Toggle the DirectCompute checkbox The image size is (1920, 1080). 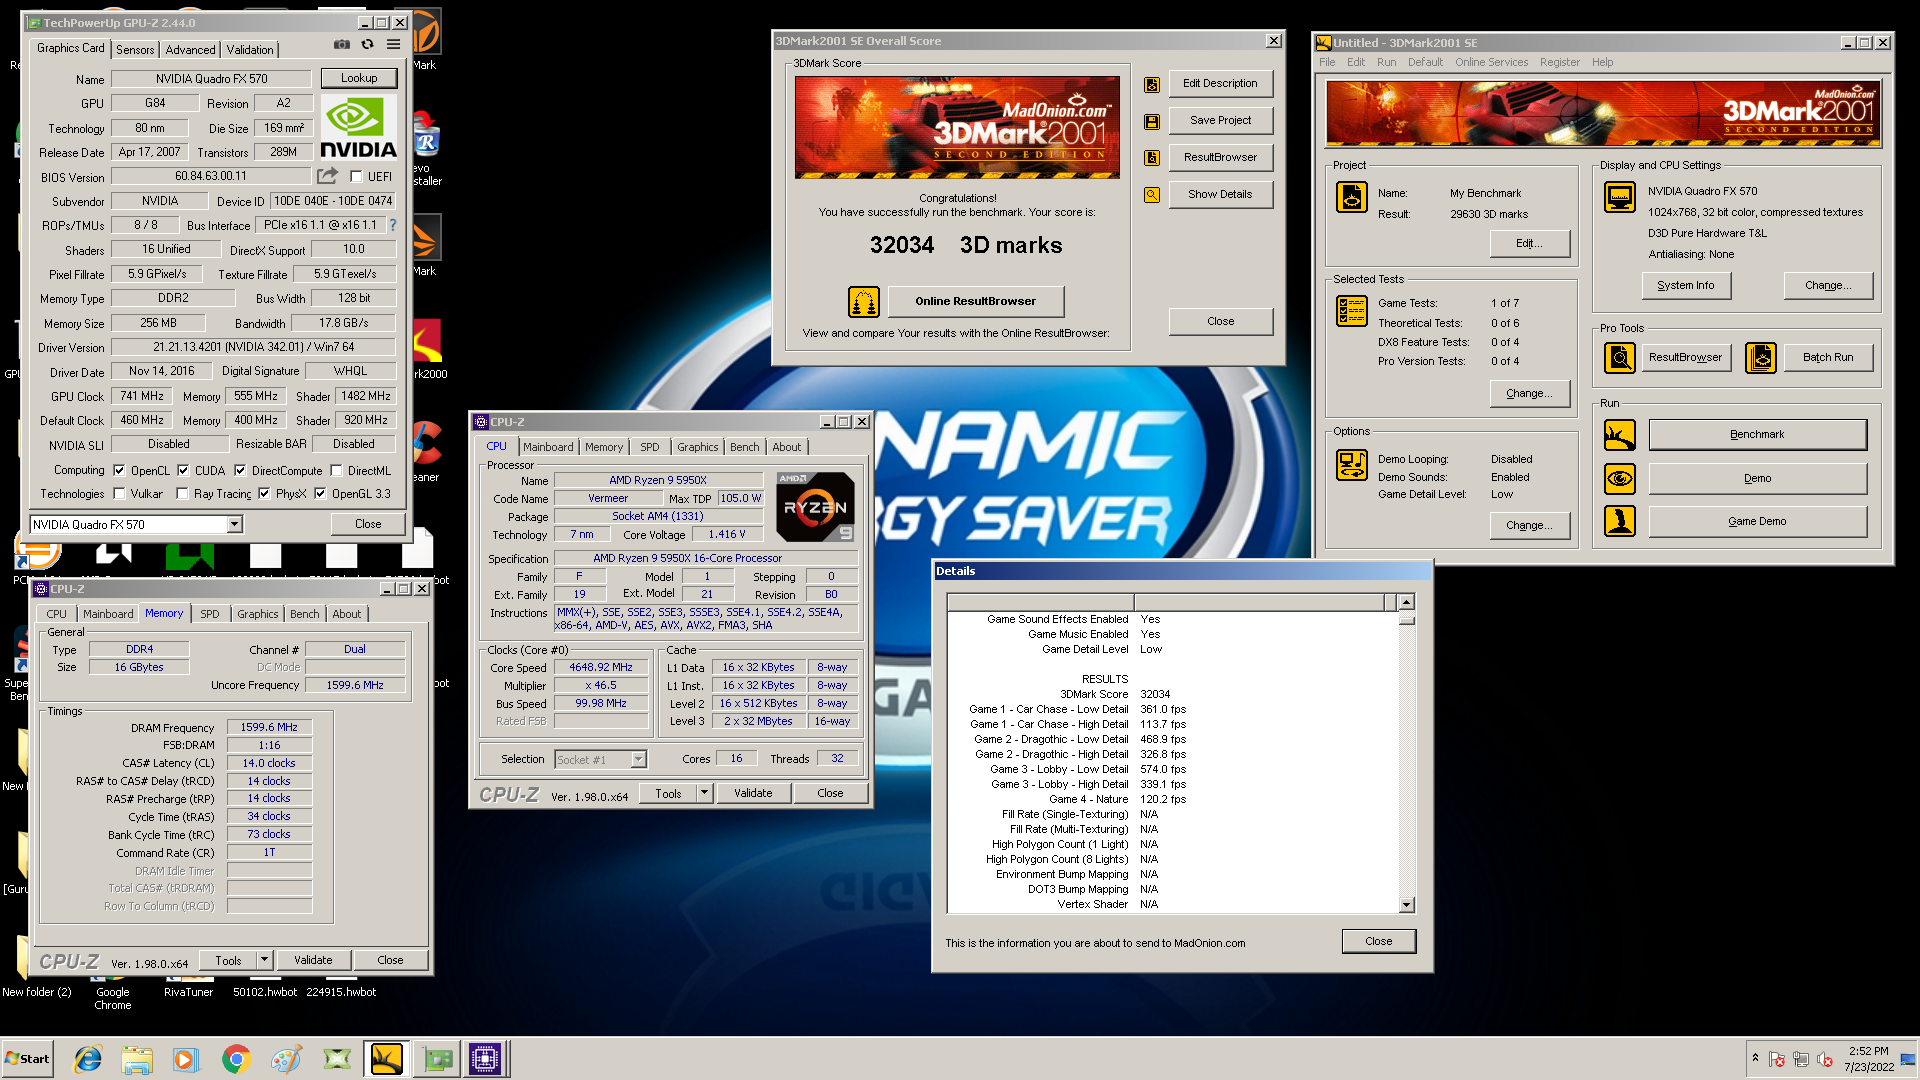tap(240, 470)
